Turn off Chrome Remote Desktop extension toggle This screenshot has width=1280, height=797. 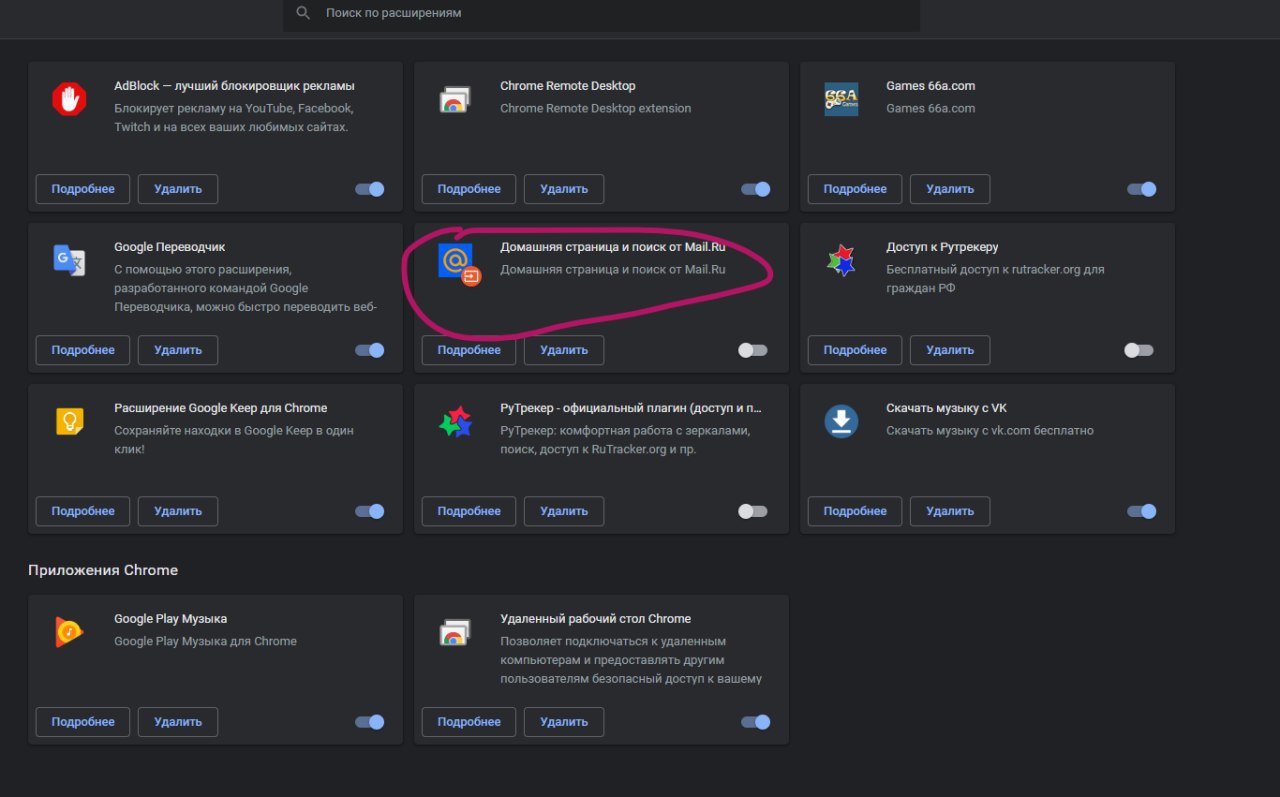click(756, 189)
